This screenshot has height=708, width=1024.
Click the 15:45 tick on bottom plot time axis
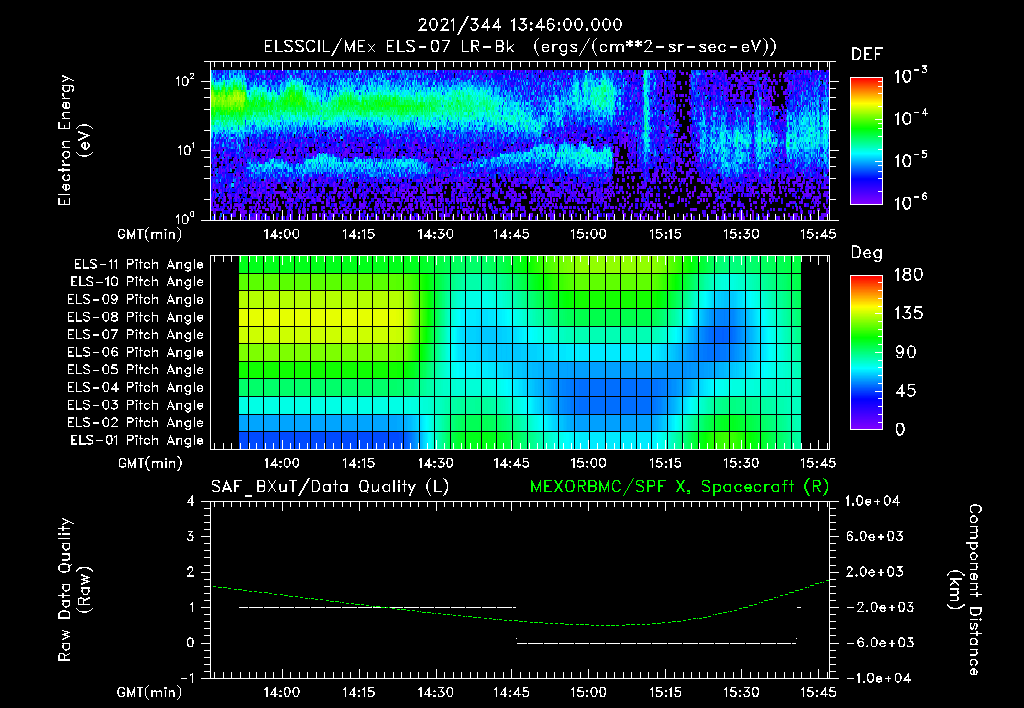coord(818,692)
